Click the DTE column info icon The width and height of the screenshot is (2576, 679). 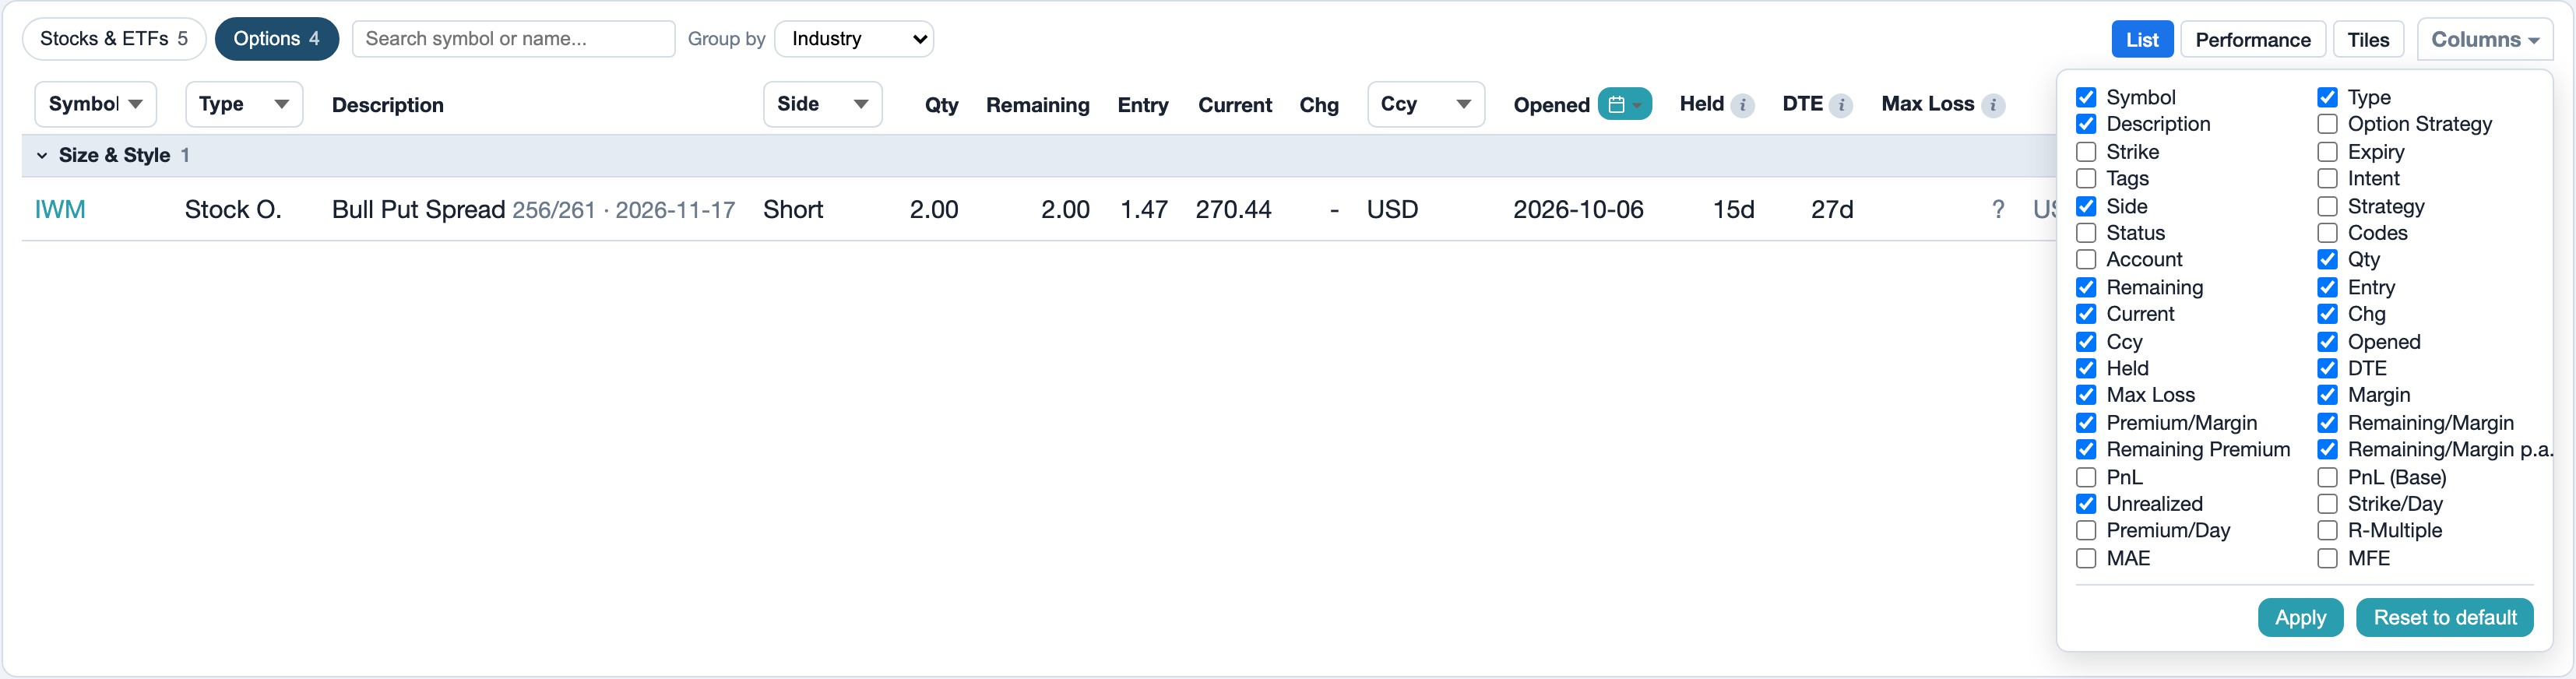(x=1841, y=105)
